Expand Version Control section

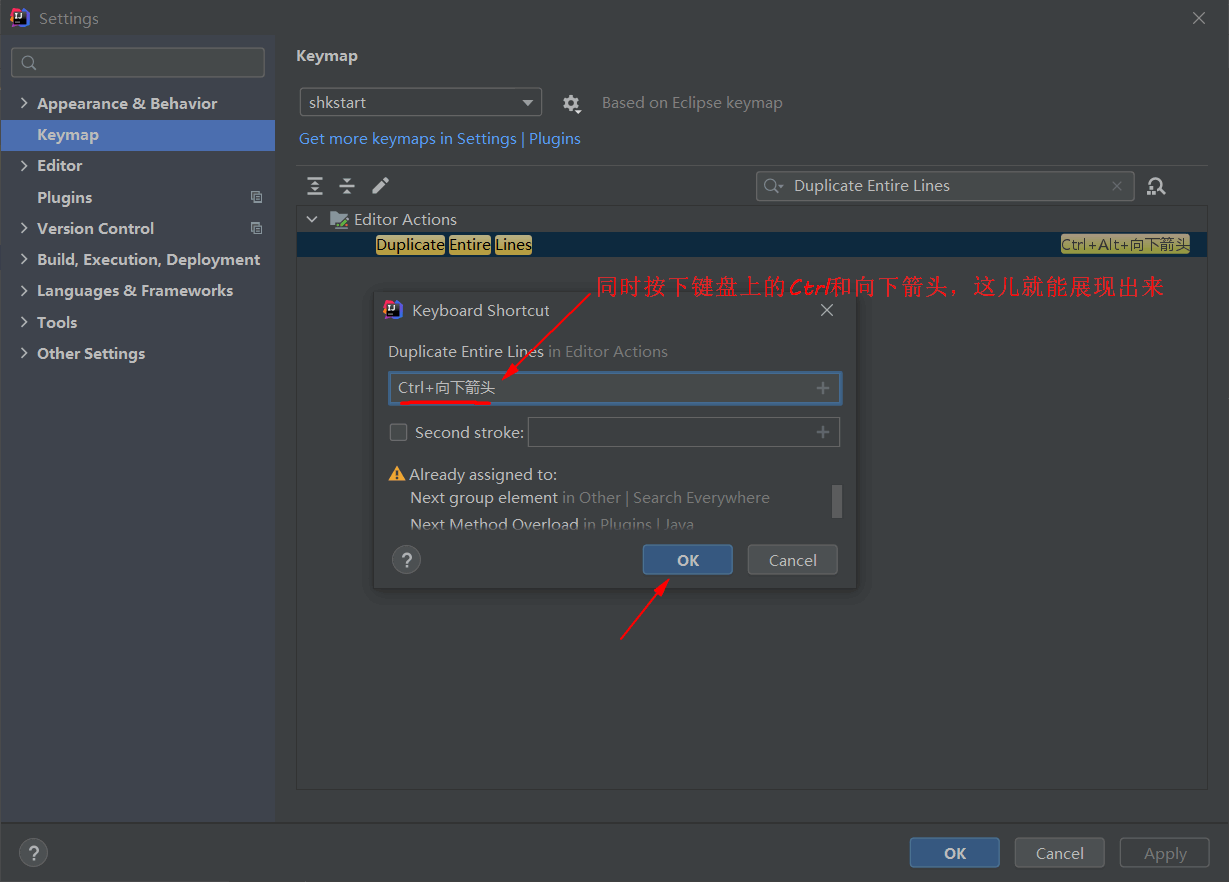coord(24,229)
